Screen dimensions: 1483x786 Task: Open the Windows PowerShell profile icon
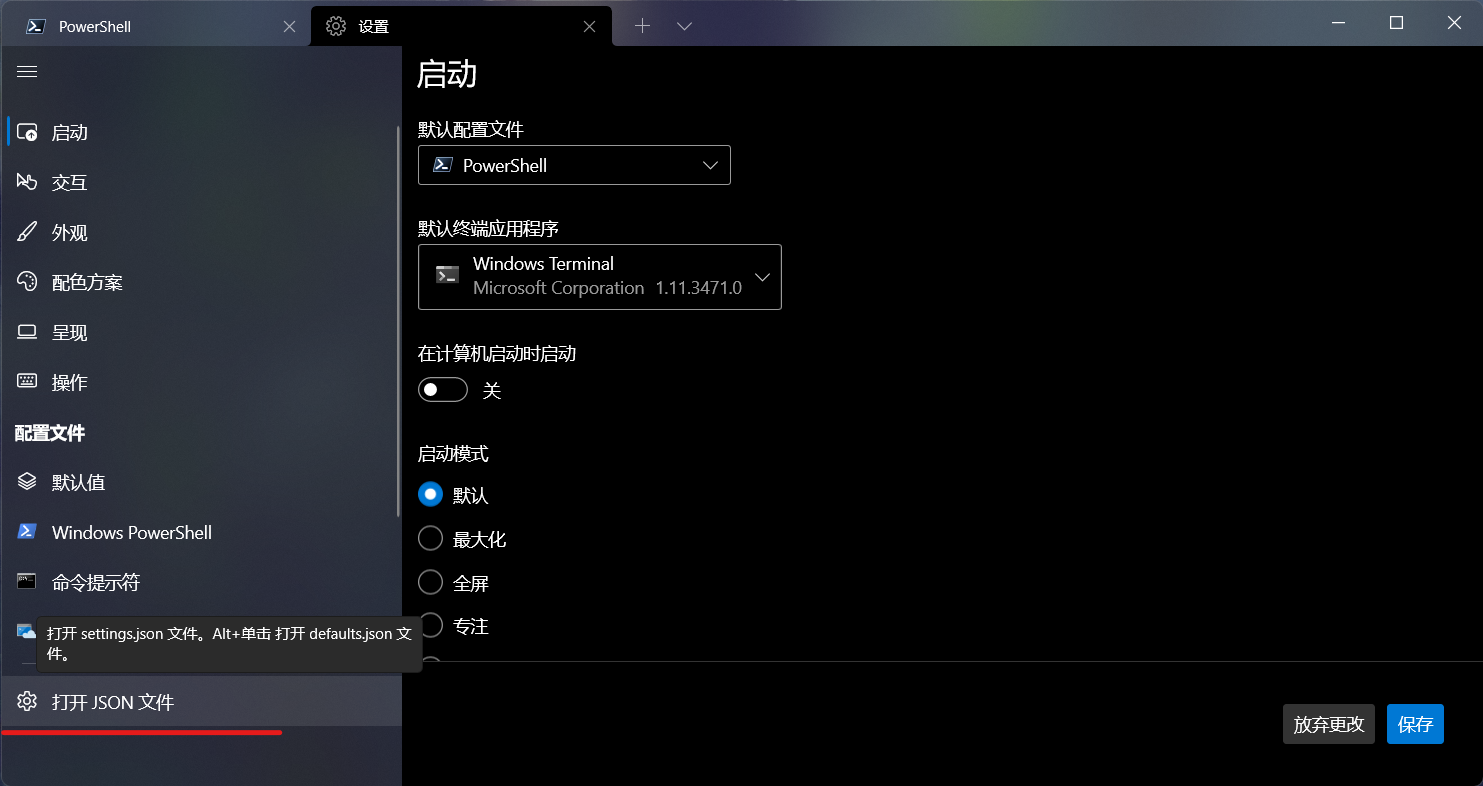(x=27, y=532)
